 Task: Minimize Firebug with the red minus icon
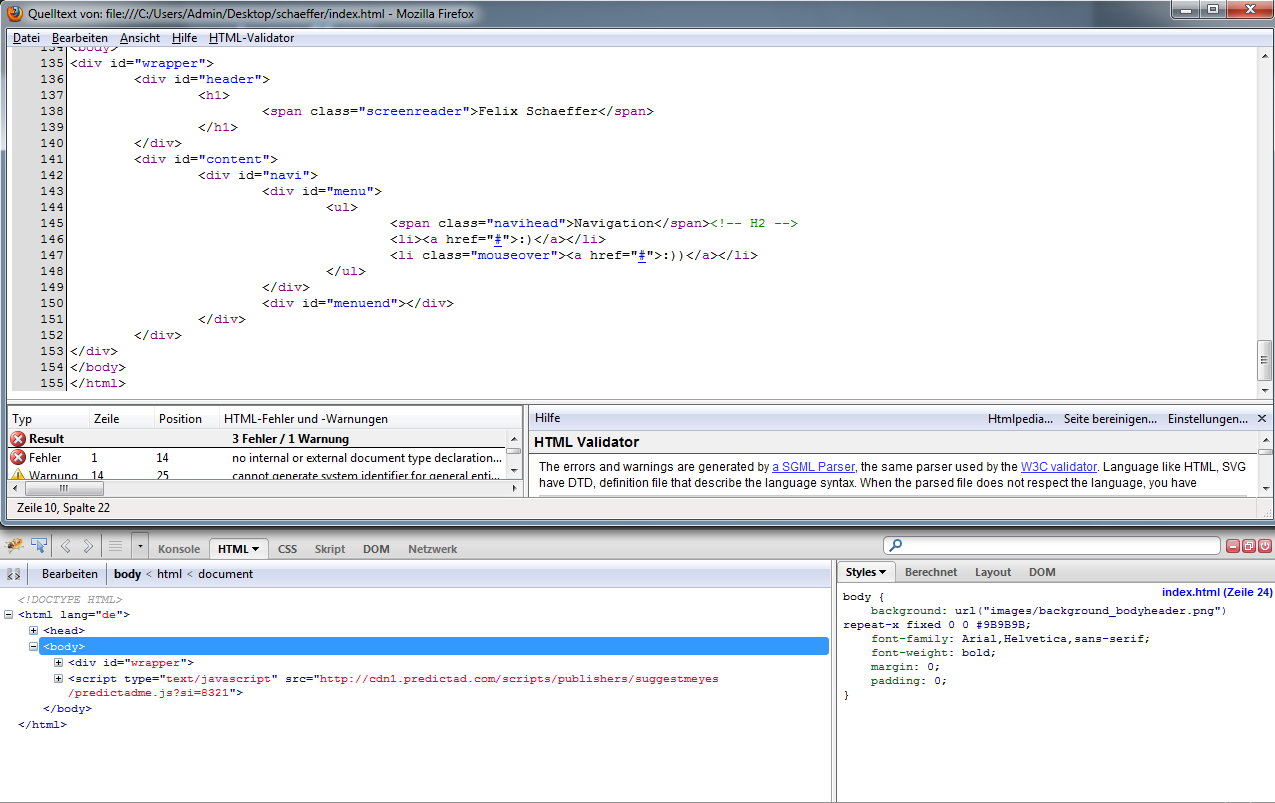(1233, 546)
